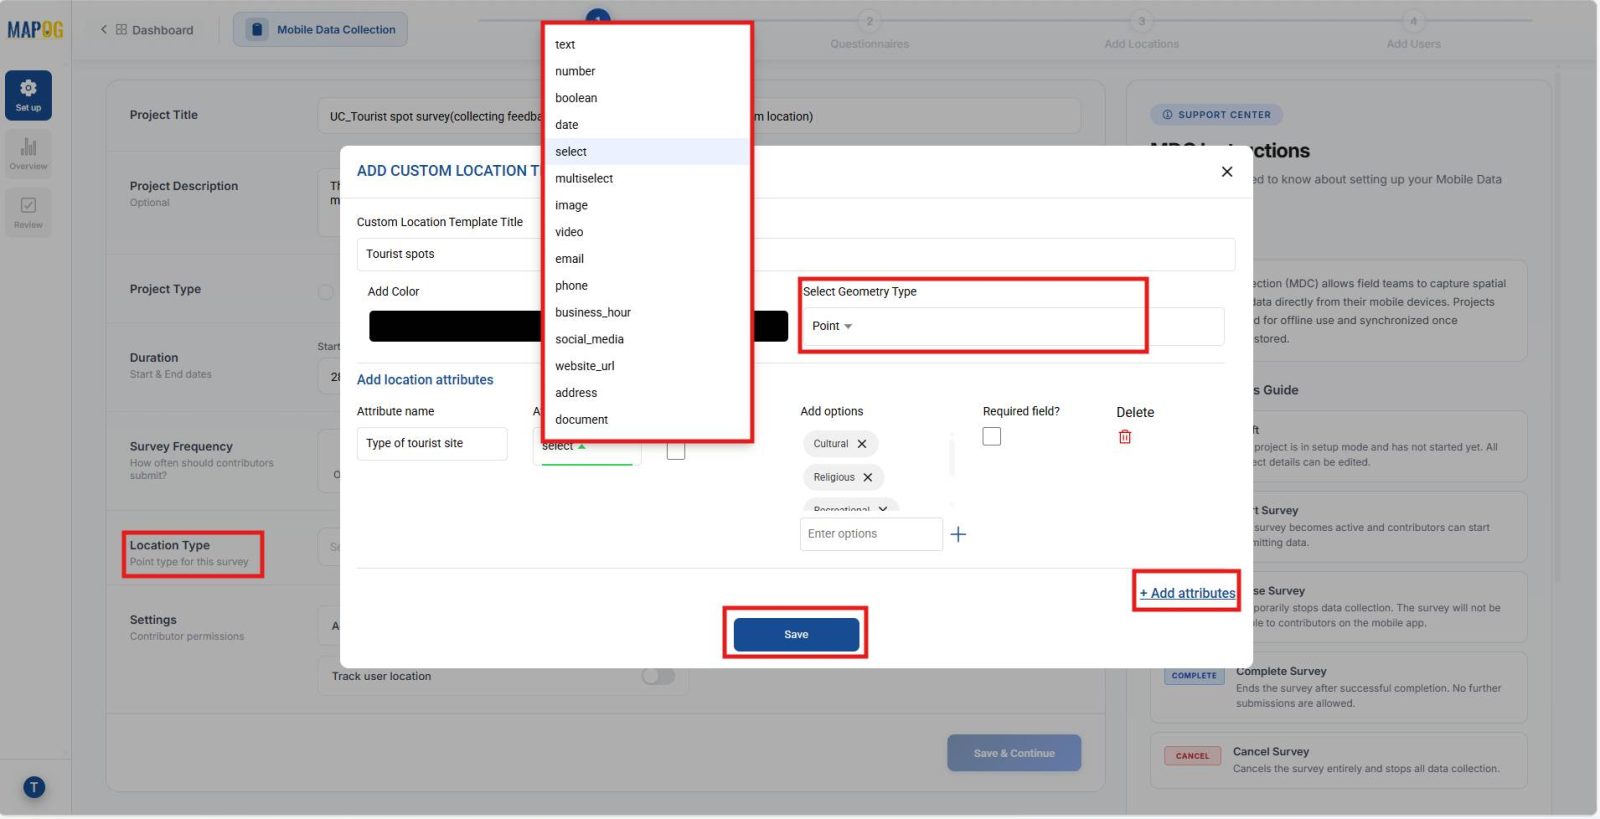Image resolution: width=1600 pixels, height=819 pixels.
Task: Click the COMPLETE survey badge
Action: point(1194,676)
